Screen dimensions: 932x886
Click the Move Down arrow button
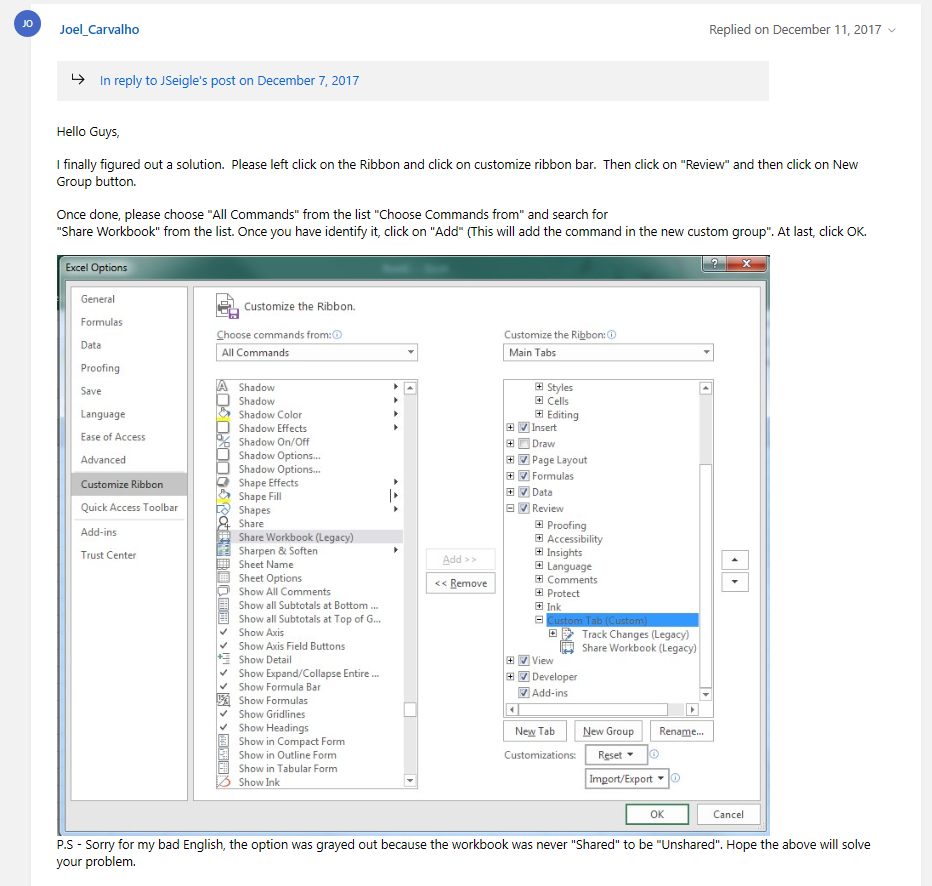(735, 582)
